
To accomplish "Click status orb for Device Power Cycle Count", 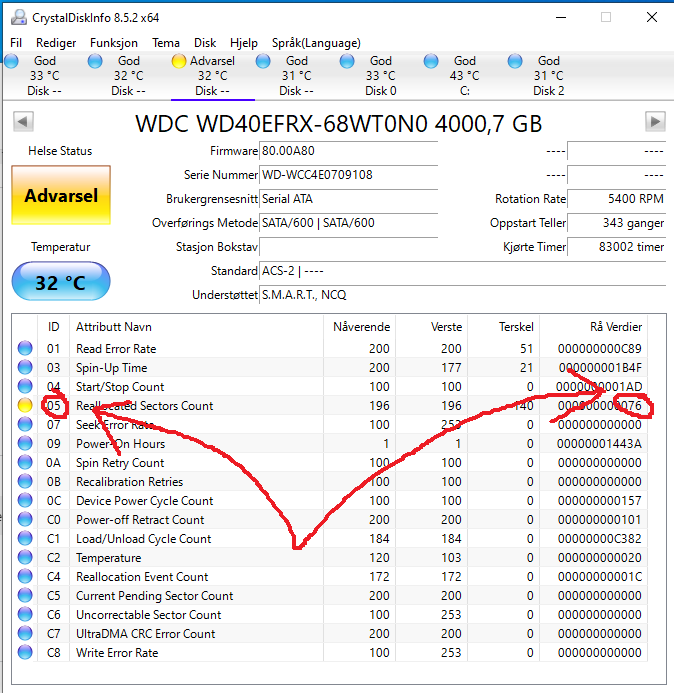I will (x=25, y=500).
